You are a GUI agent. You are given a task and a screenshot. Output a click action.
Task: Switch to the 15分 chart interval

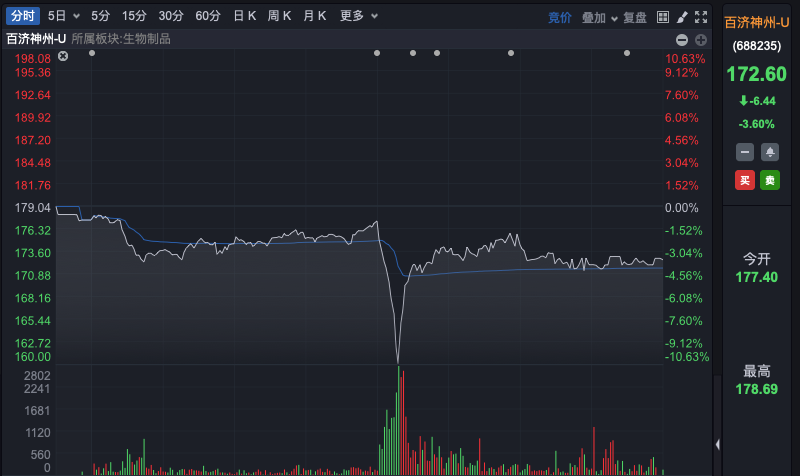click(134, 16)
